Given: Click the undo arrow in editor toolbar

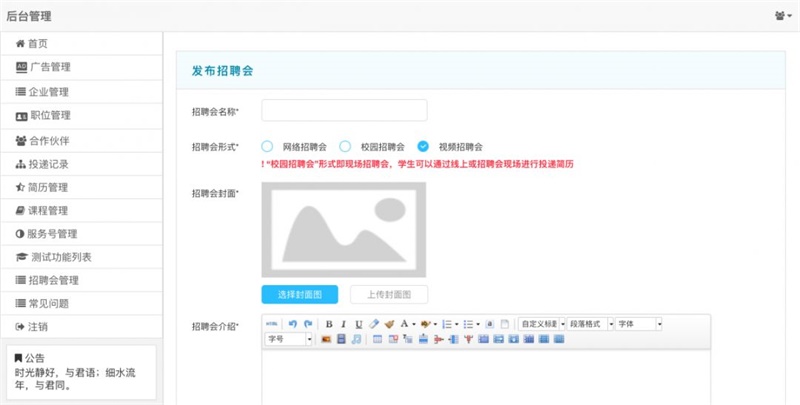Looking at the screenshot, I should 292,324.
